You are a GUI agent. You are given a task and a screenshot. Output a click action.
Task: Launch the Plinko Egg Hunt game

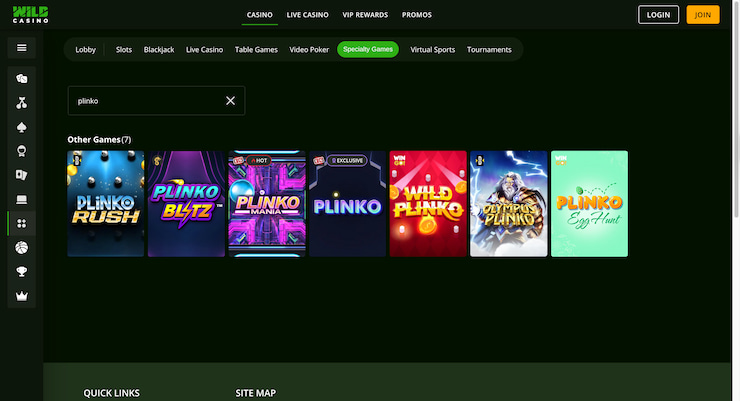tap(589, 204)
